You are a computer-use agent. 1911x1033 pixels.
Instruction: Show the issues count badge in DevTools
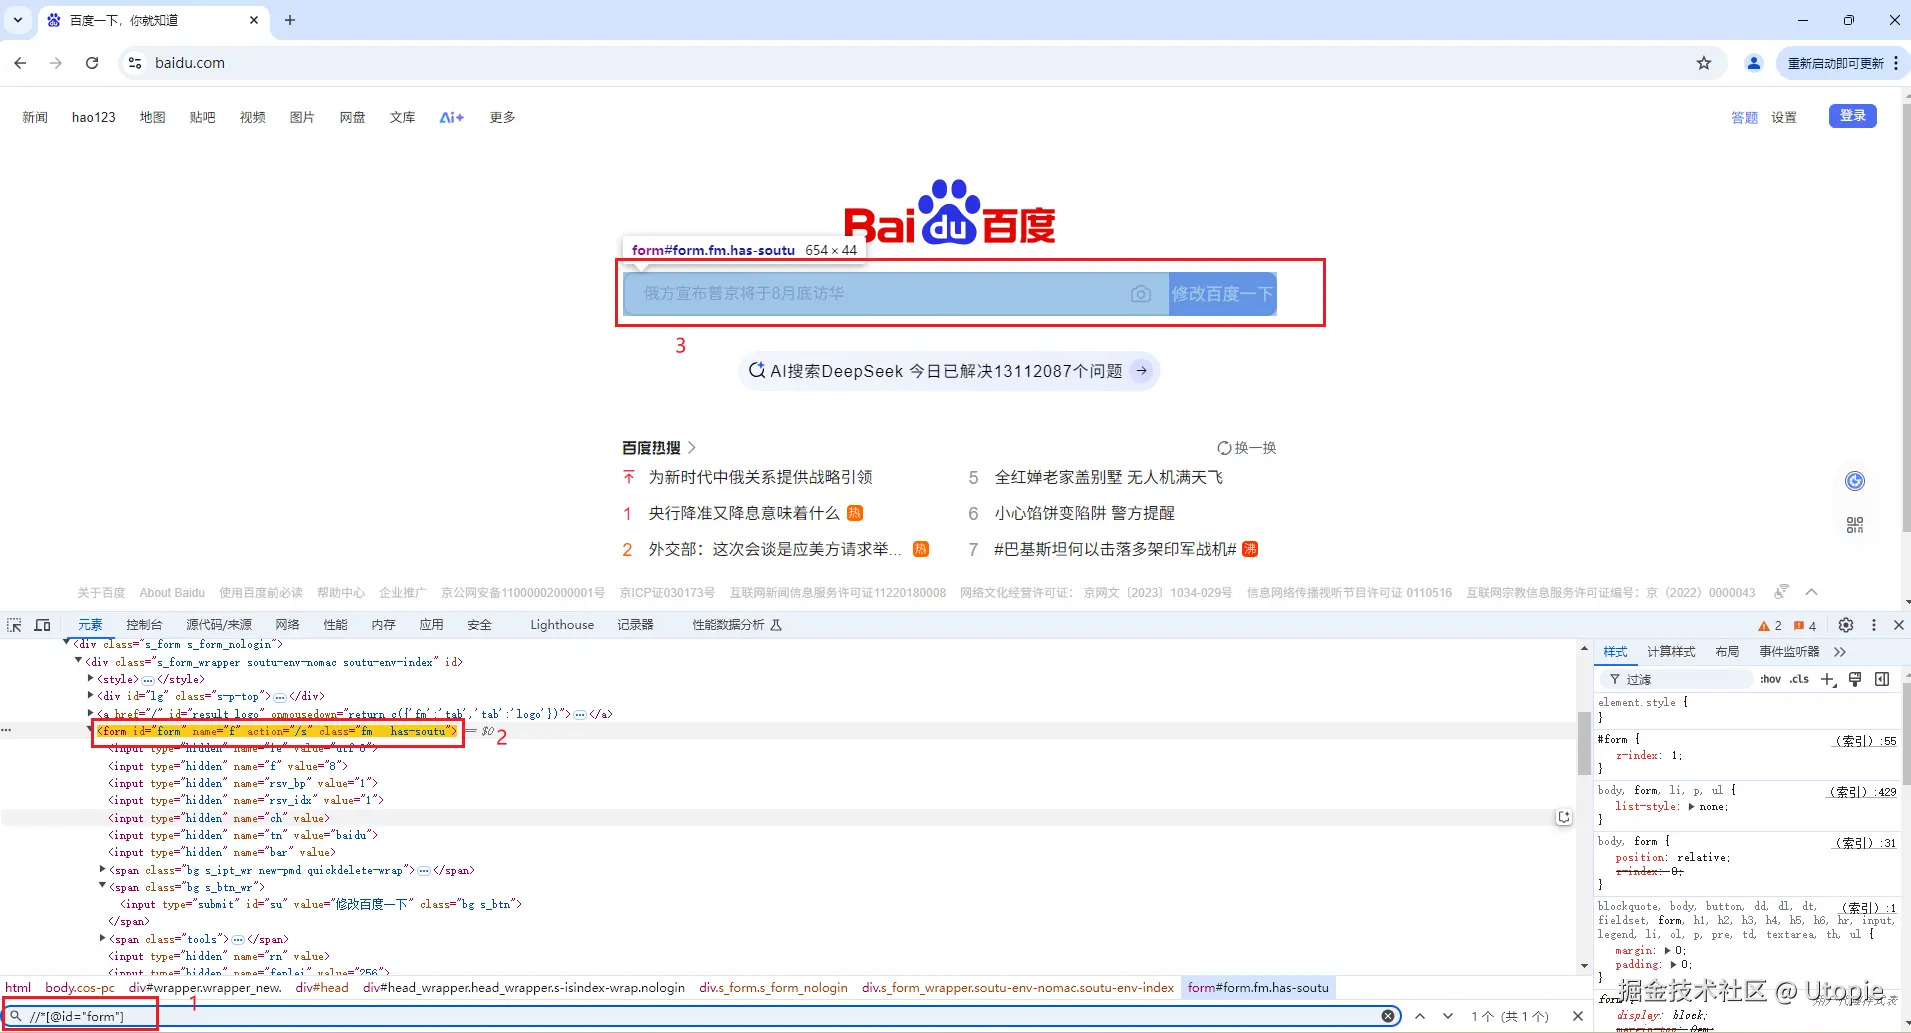(x=1805, y=626)
